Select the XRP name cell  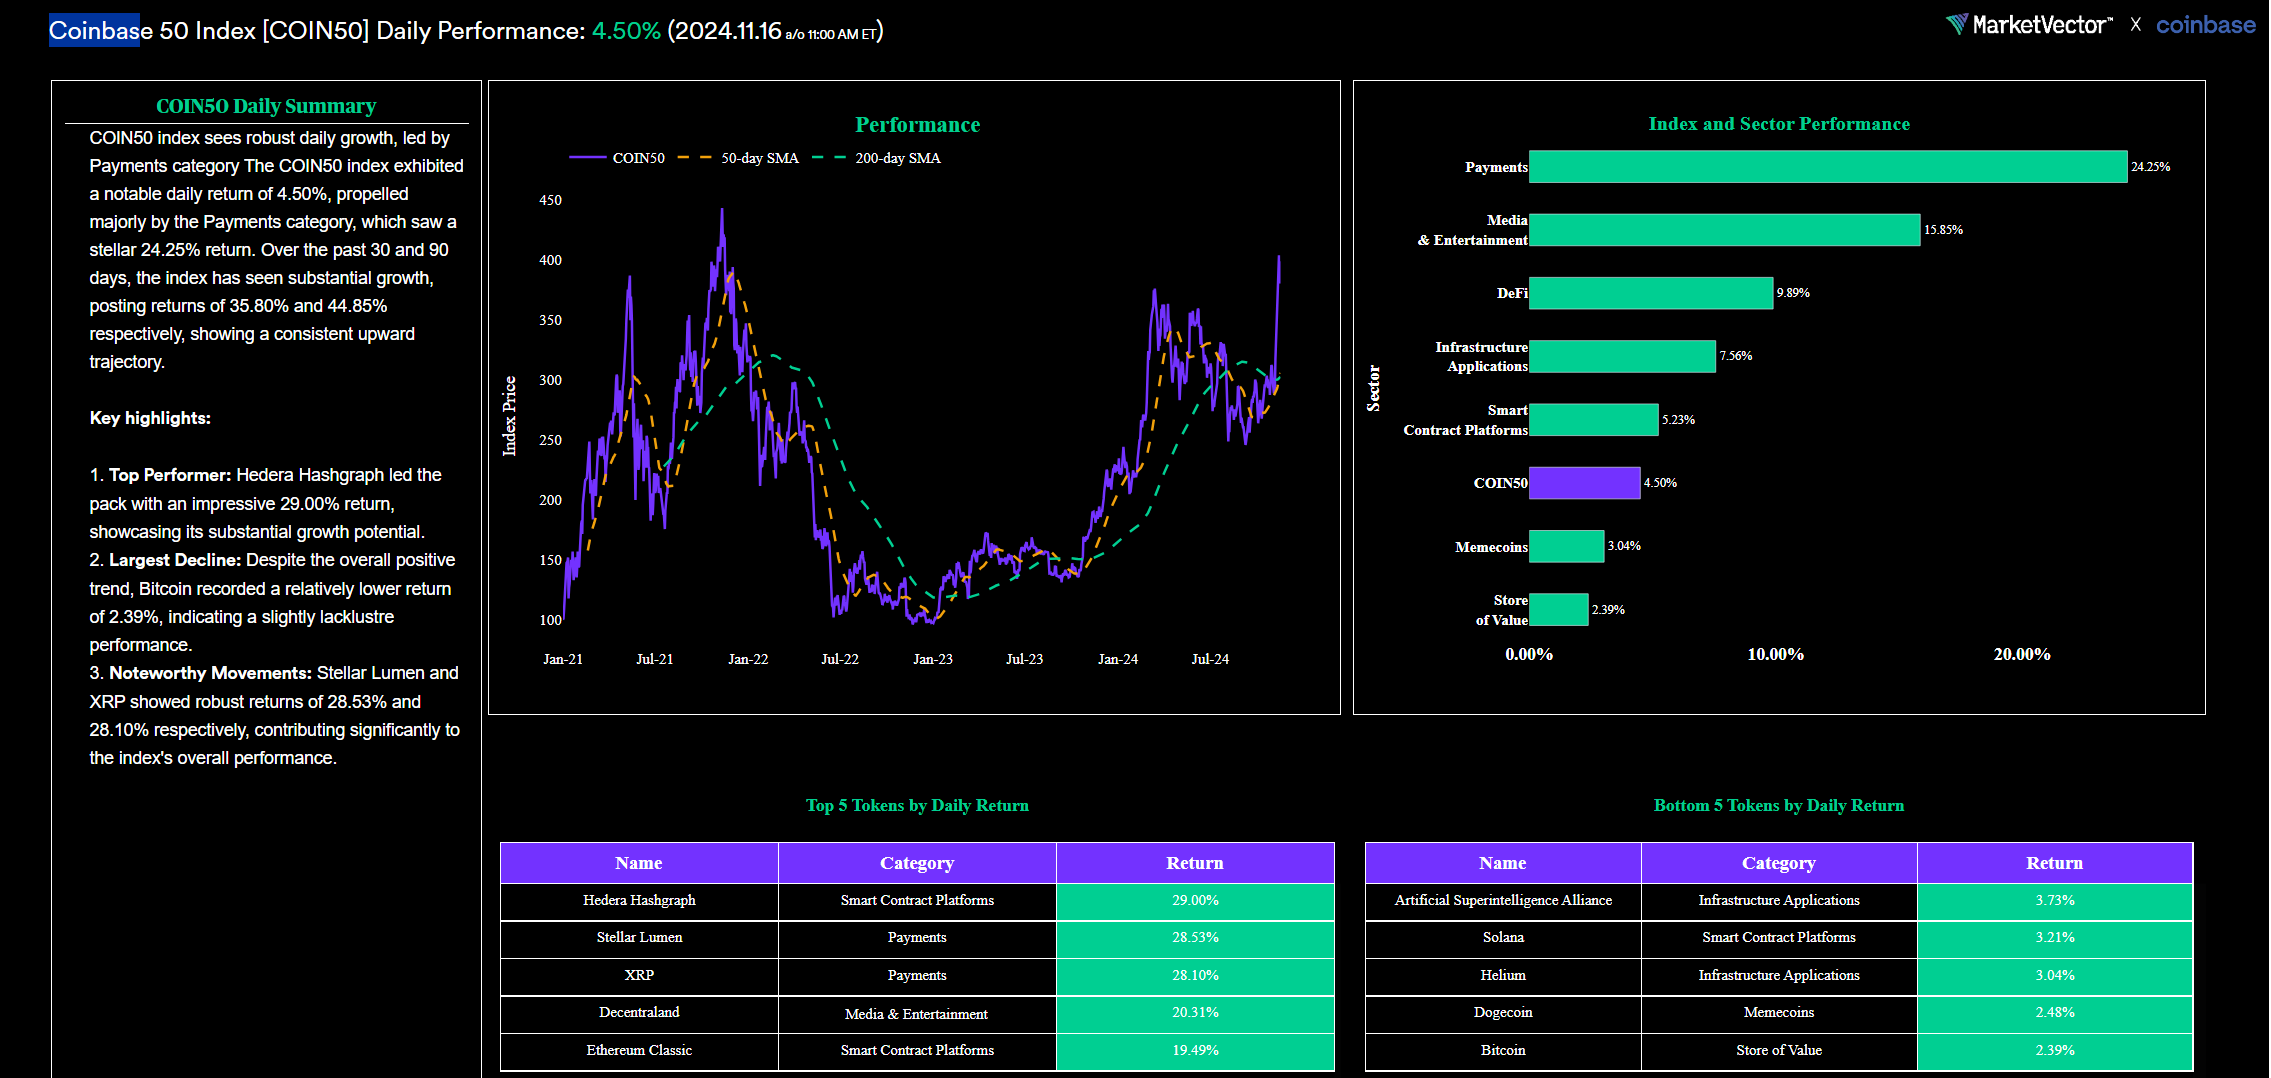pyautogui.click(x=639, y=976)
